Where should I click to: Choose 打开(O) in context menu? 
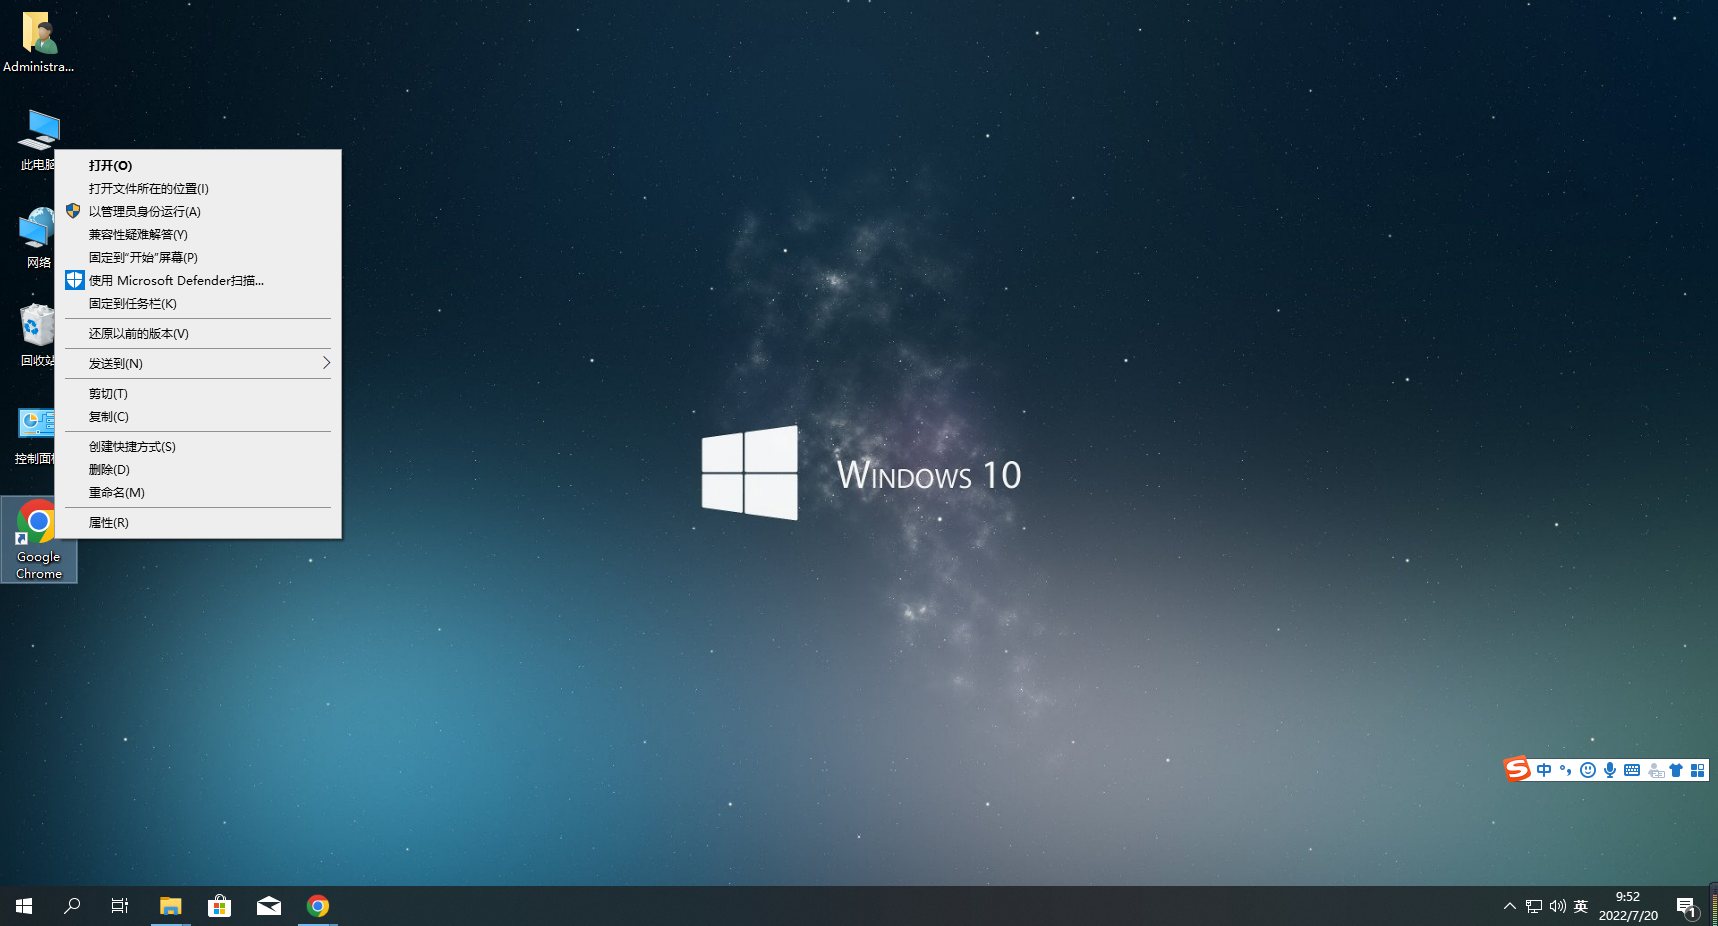[x=198, y=166]
